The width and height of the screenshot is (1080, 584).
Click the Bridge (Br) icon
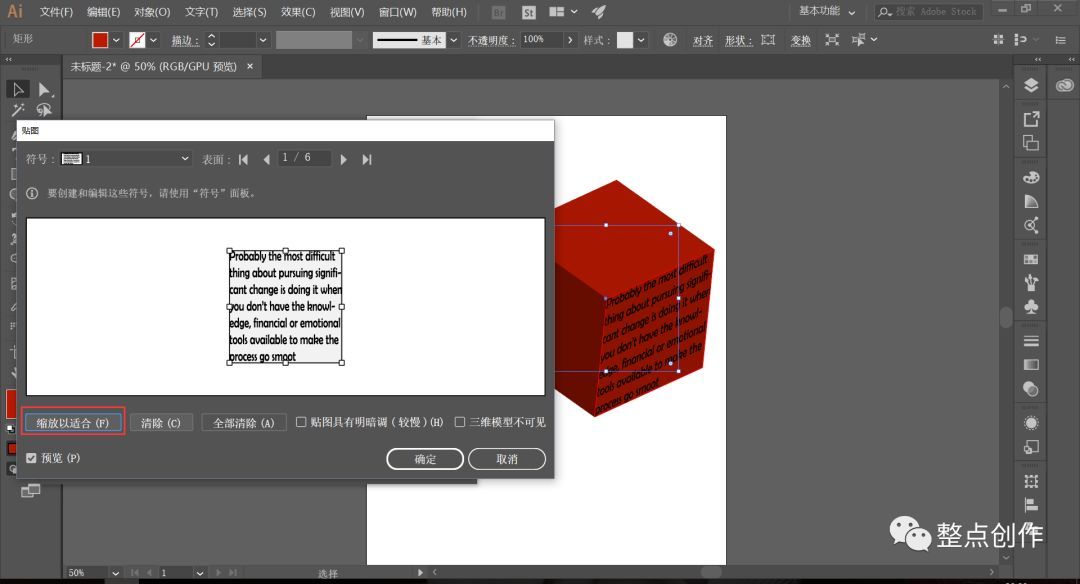click(499, 12)
